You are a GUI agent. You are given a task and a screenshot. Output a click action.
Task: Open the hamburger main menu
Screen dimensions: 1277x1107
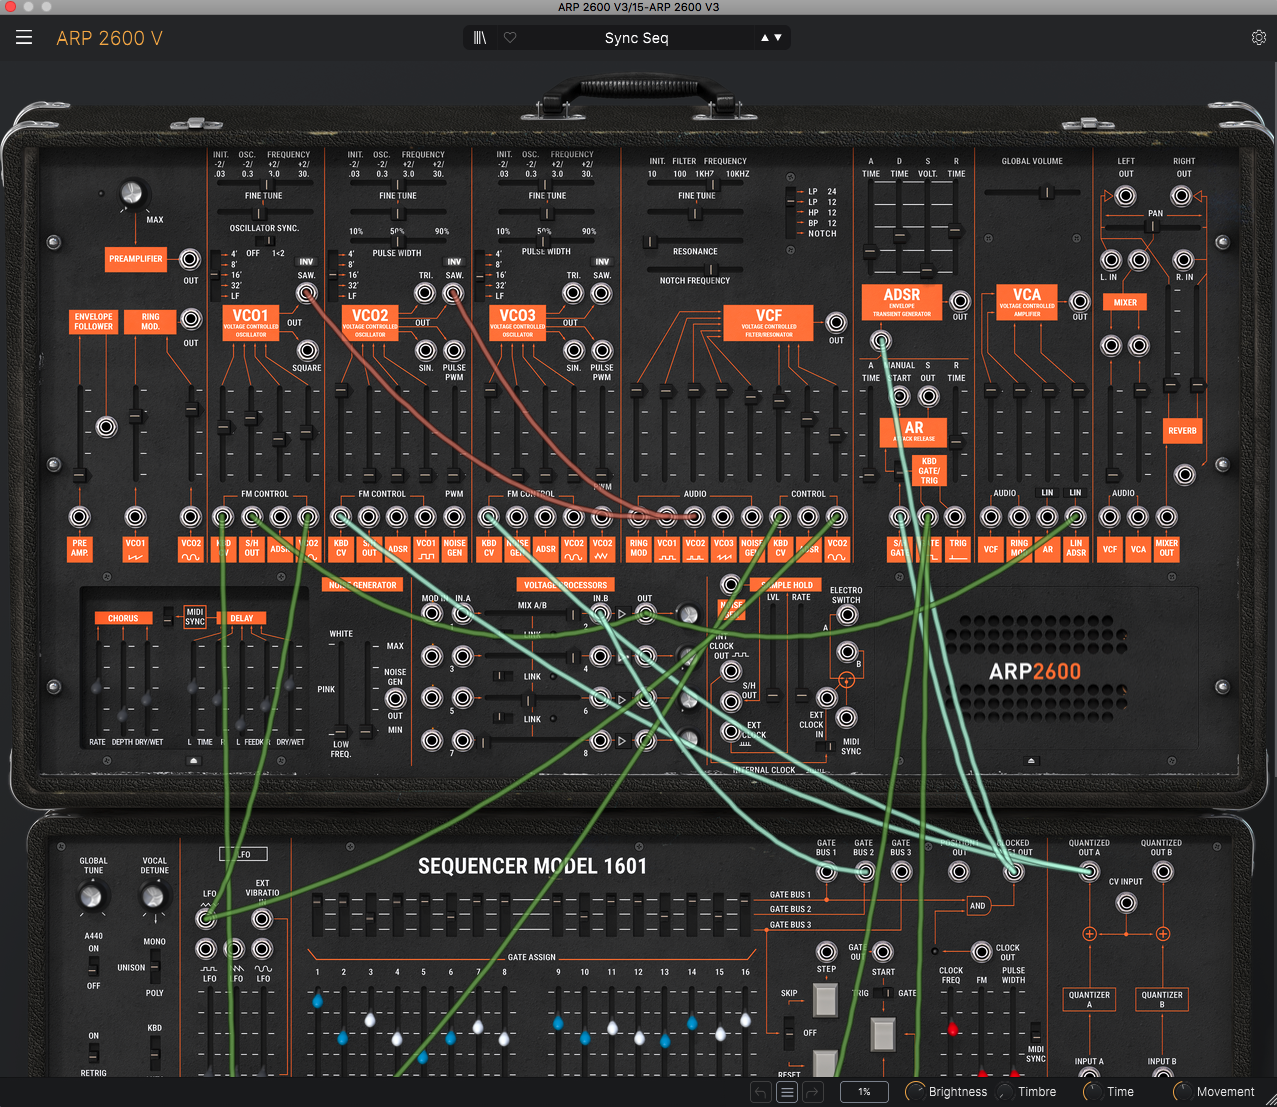pos(24,38)
